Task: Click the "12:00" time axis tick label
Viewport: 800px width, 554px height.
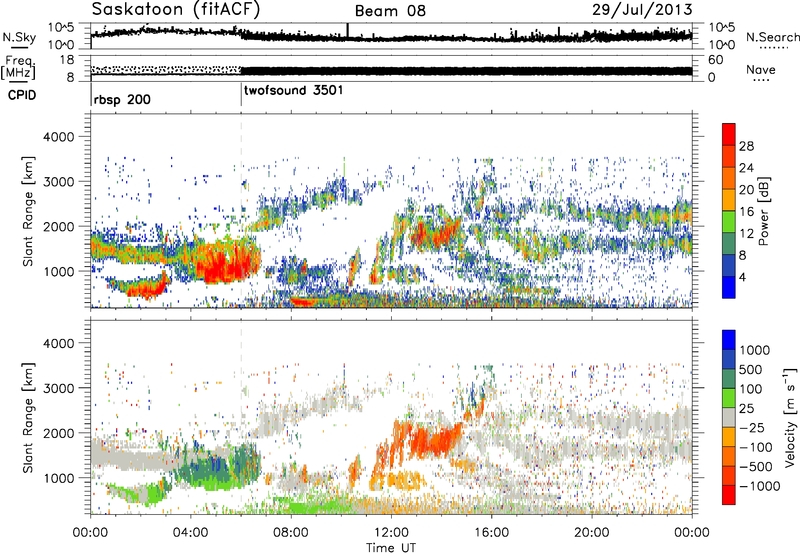Action: (391, 533)
